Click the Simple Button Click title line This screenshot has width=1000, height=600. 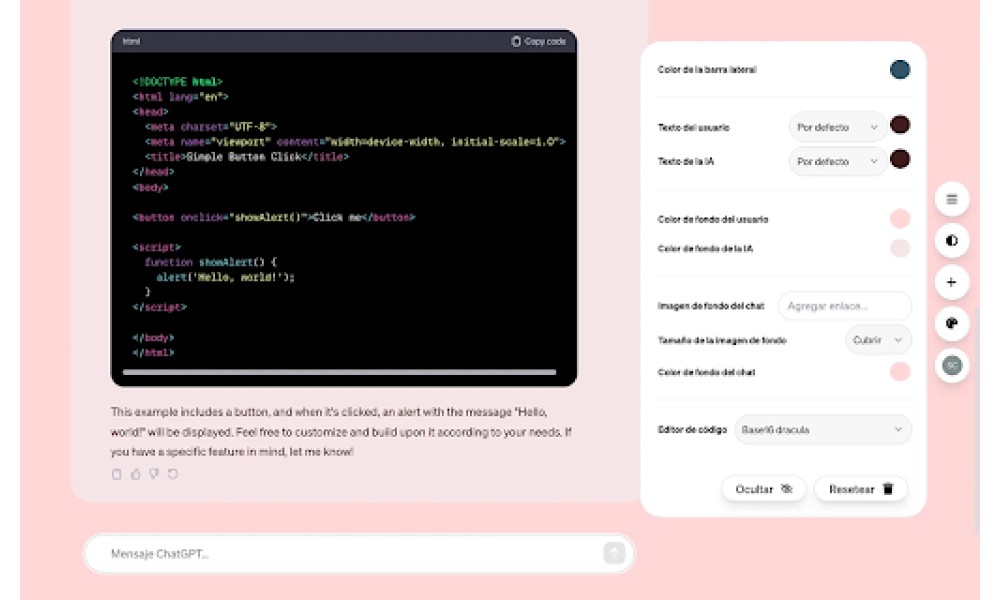pyautogui.click(x=247, y=157)
